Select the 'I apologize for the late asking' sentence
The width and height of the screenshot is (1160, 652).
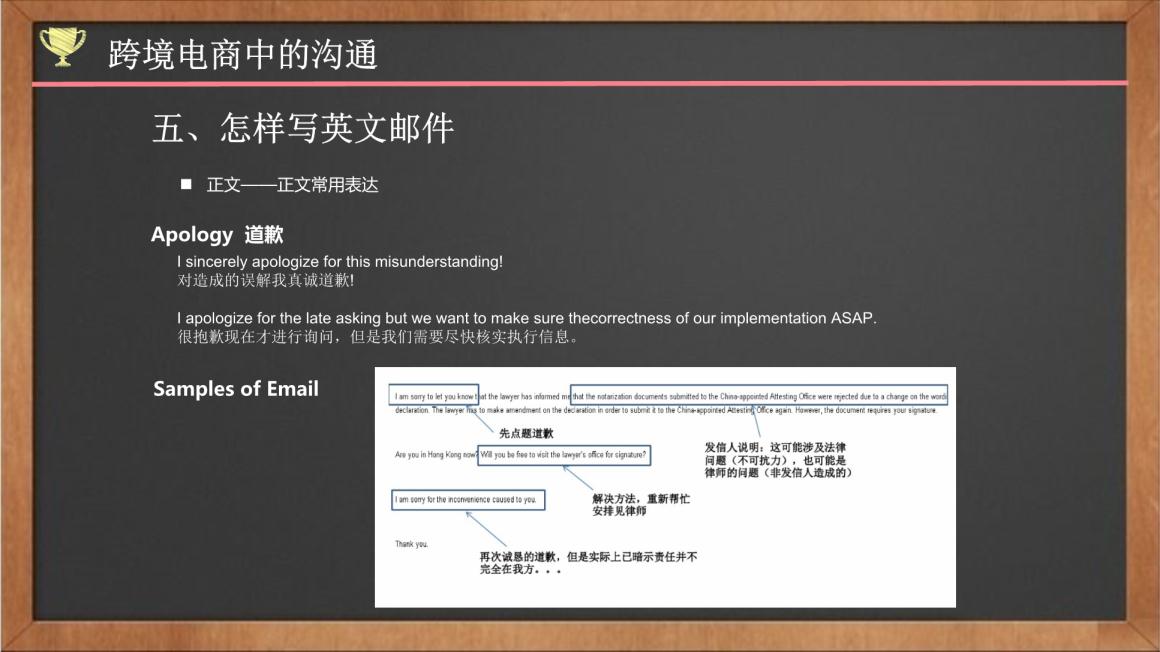click(526, 318)
